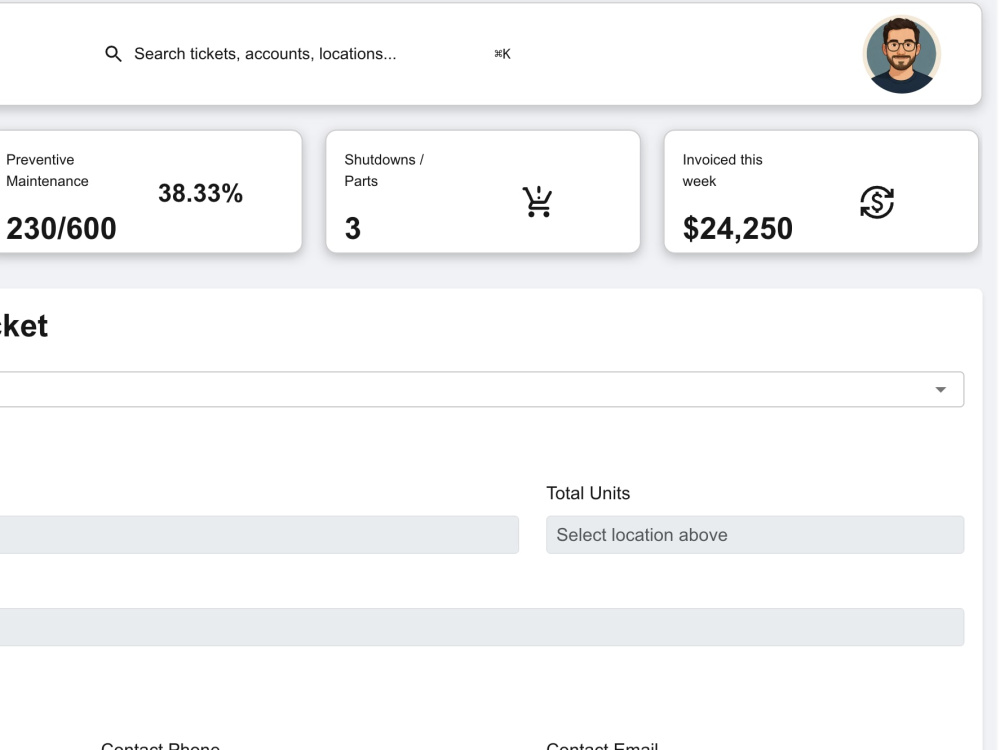The image size is (1000, 750).
Task: Click the magnifying glass search icon
Action: (x=113, y=54)
